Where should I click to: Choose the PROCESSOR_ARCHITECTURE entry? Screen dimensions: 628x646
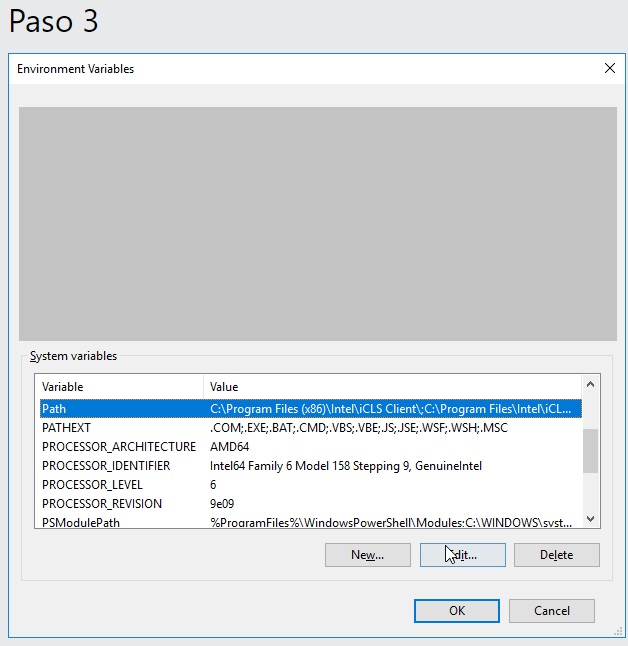118,447
